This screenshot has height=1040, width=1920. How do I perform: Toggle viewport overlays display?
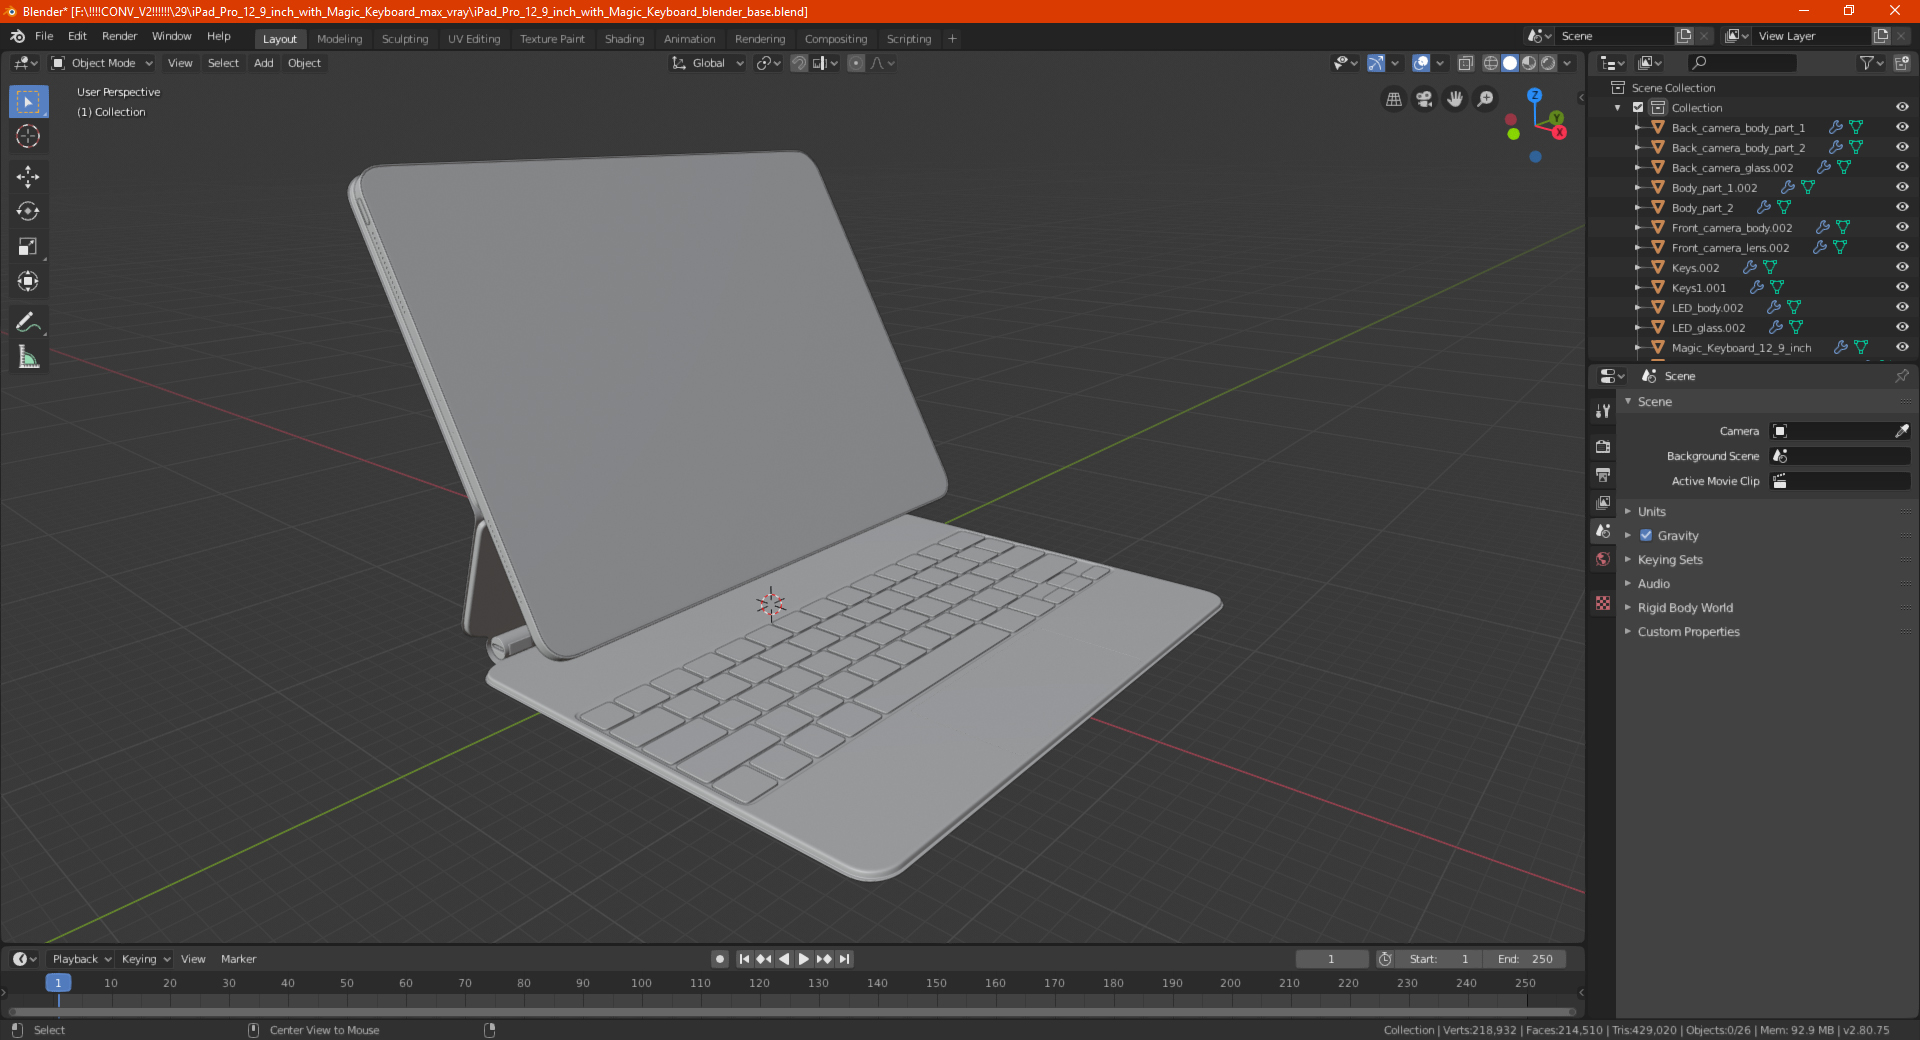click(1421, 63)
